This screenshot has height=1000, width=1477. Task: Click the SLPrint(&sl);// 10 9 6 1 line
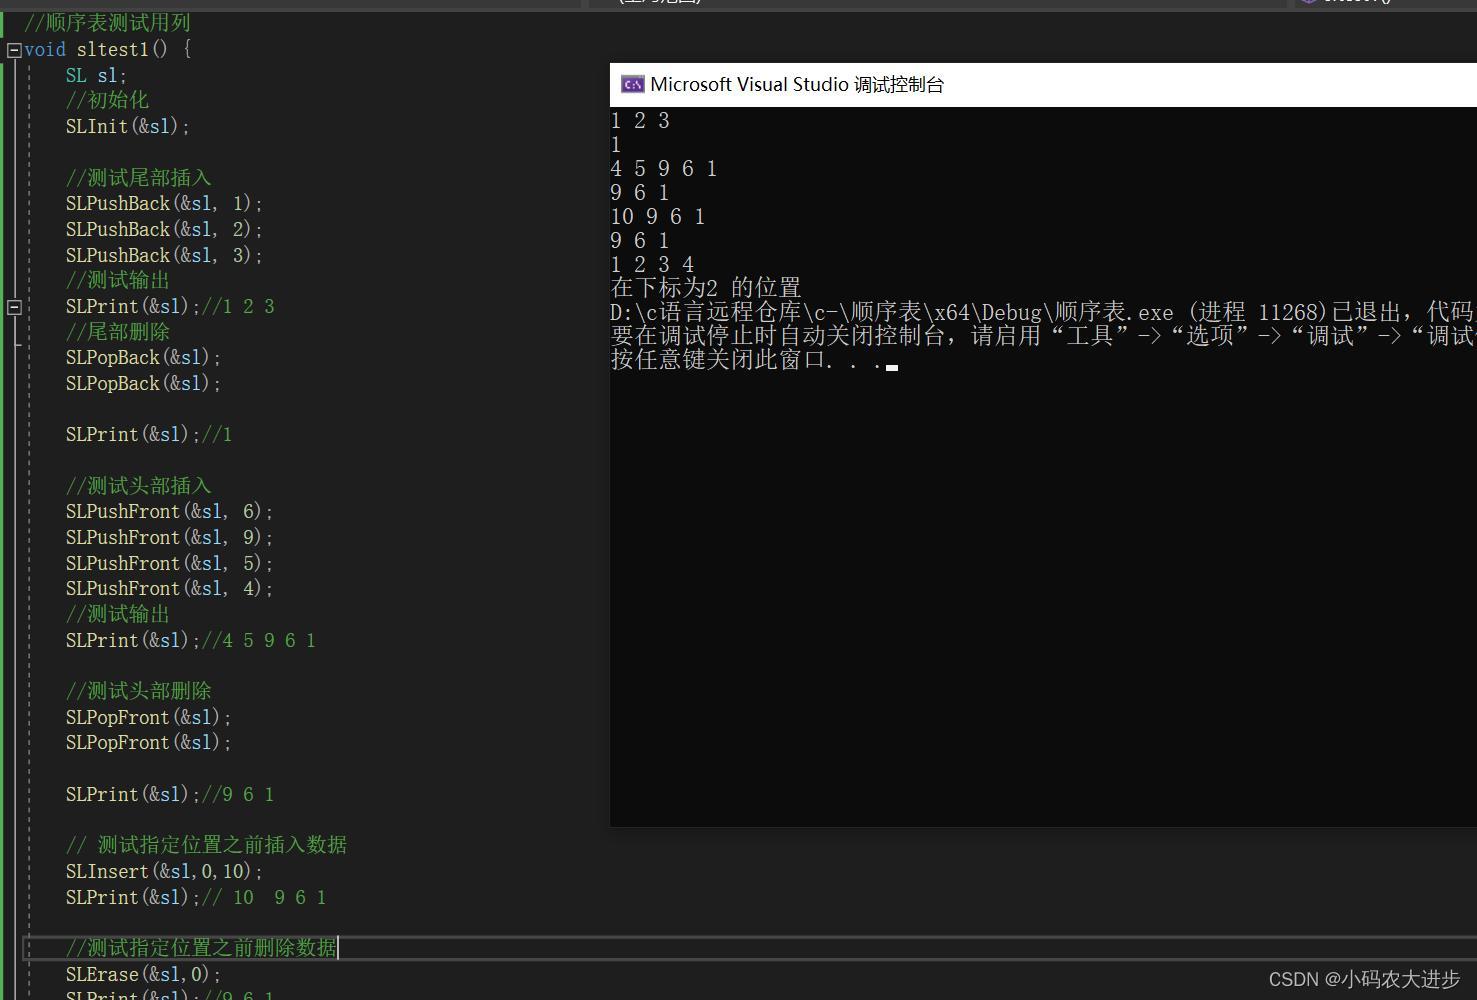point(196,897)
